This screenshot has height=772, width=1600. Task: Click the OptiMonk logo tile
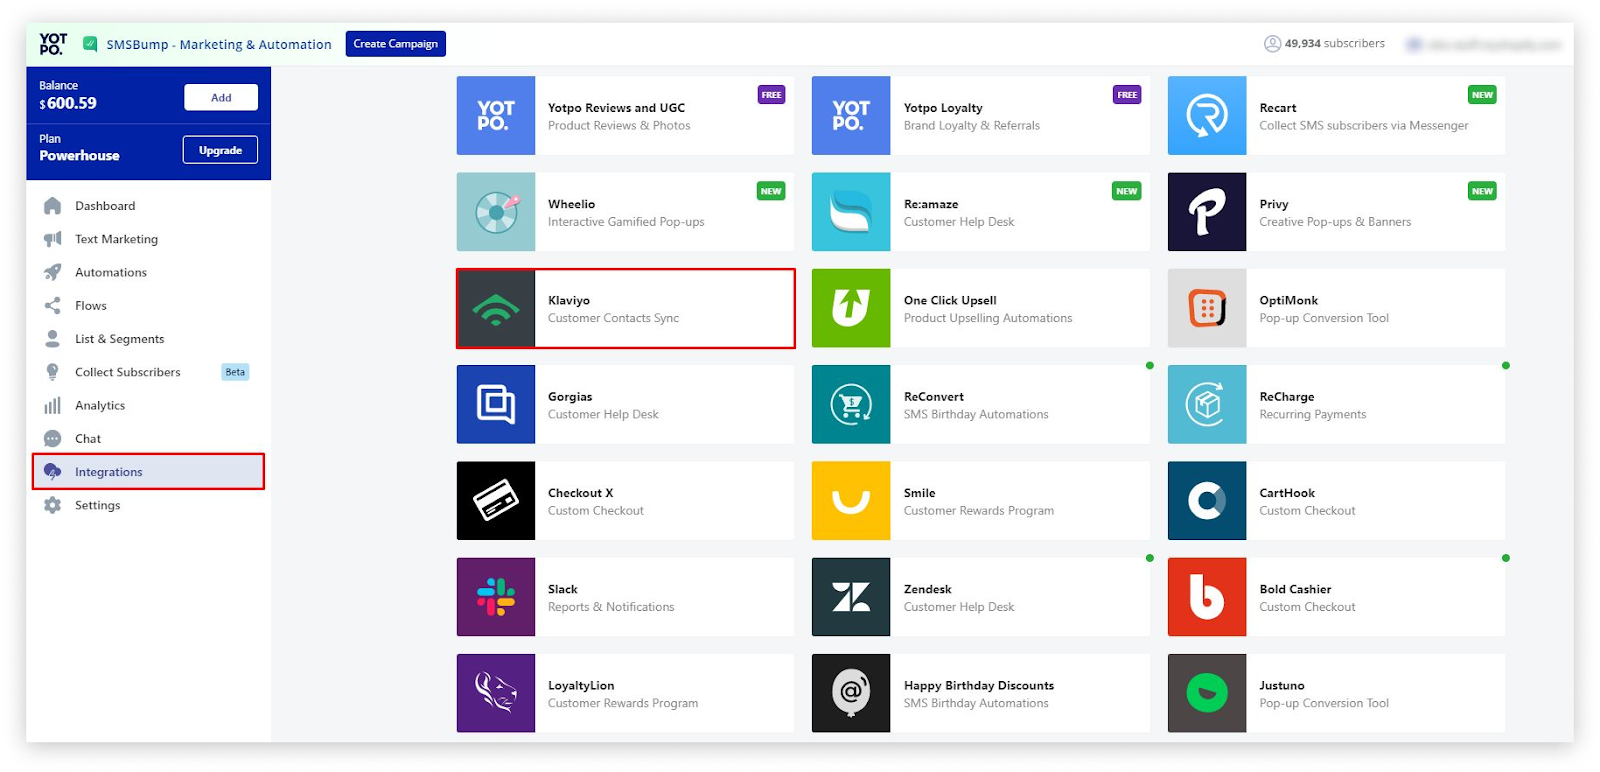[x=1207, y=308]
